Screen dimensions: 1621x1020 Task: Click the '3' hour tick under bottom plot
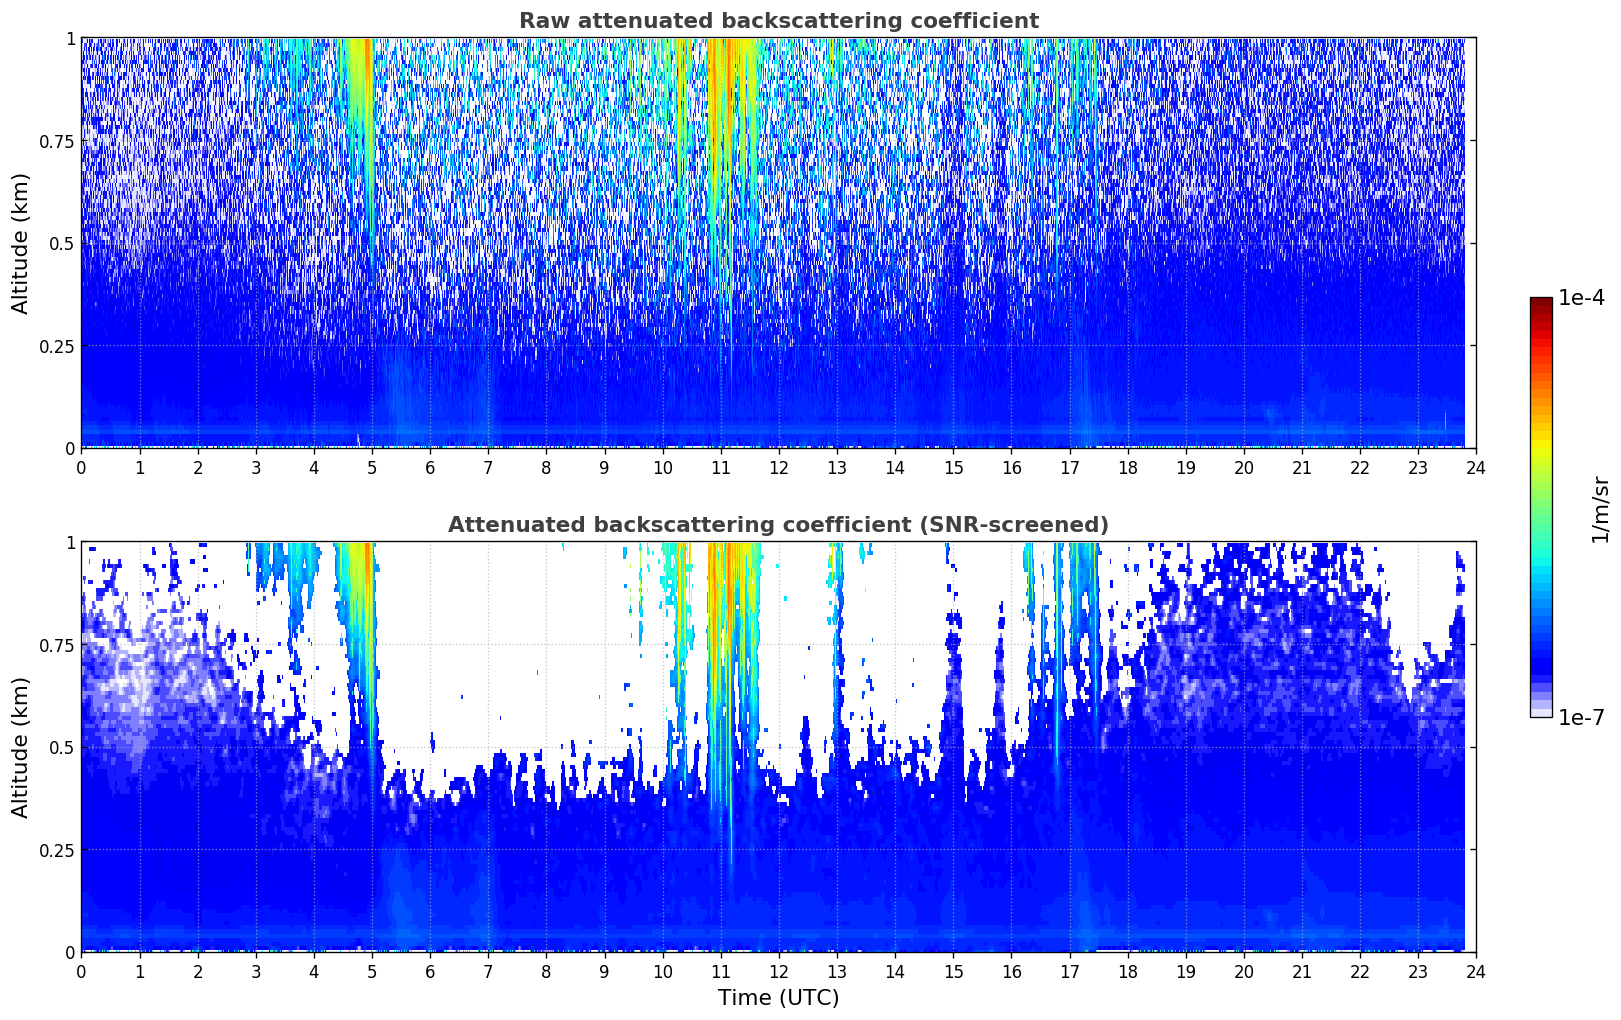click(x=256, y=971)
